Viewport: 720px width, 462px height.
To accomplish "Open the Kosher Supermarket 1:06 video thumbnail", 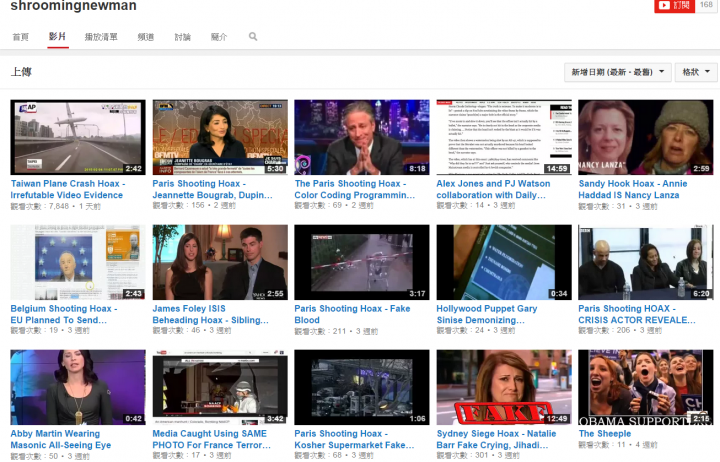I will [x=362, y=387].
